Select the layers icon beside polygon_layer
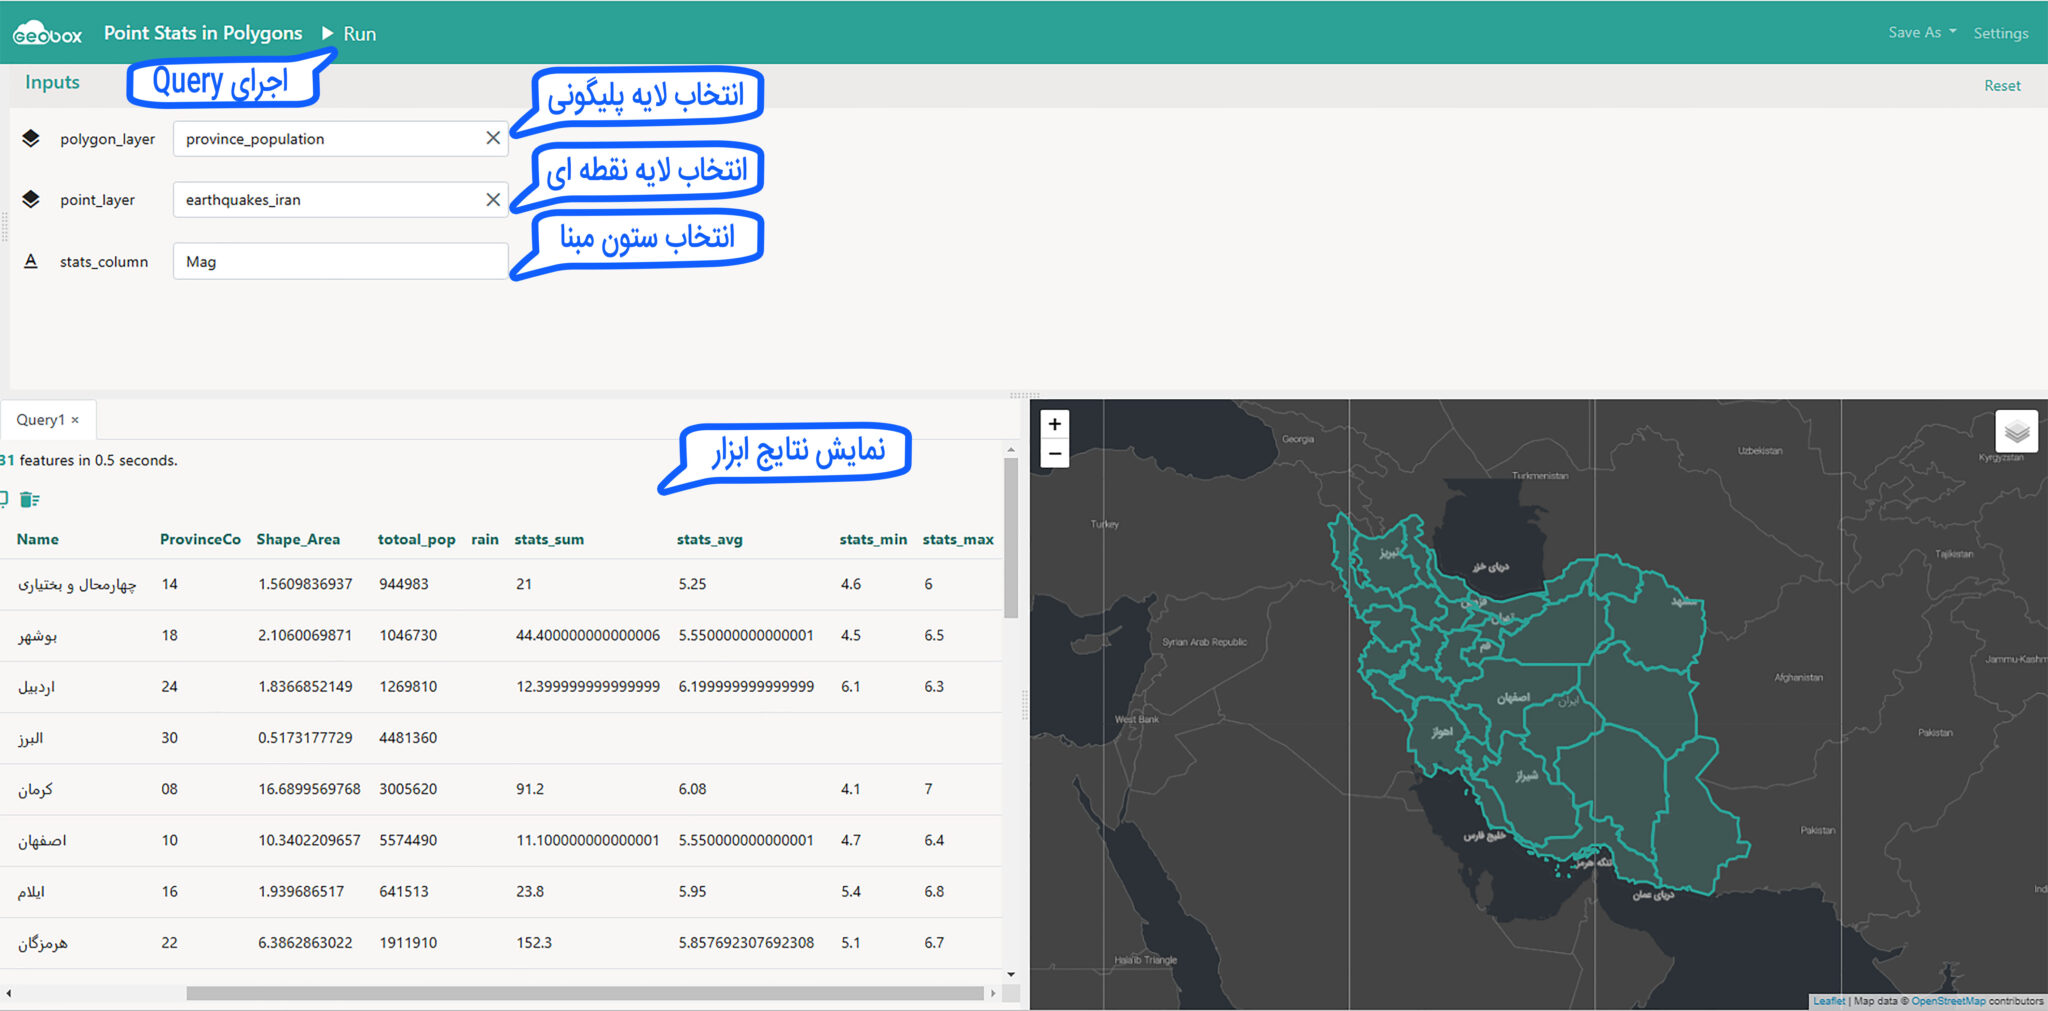Viewport: 2048px width, 1011px height. [30, 139]
